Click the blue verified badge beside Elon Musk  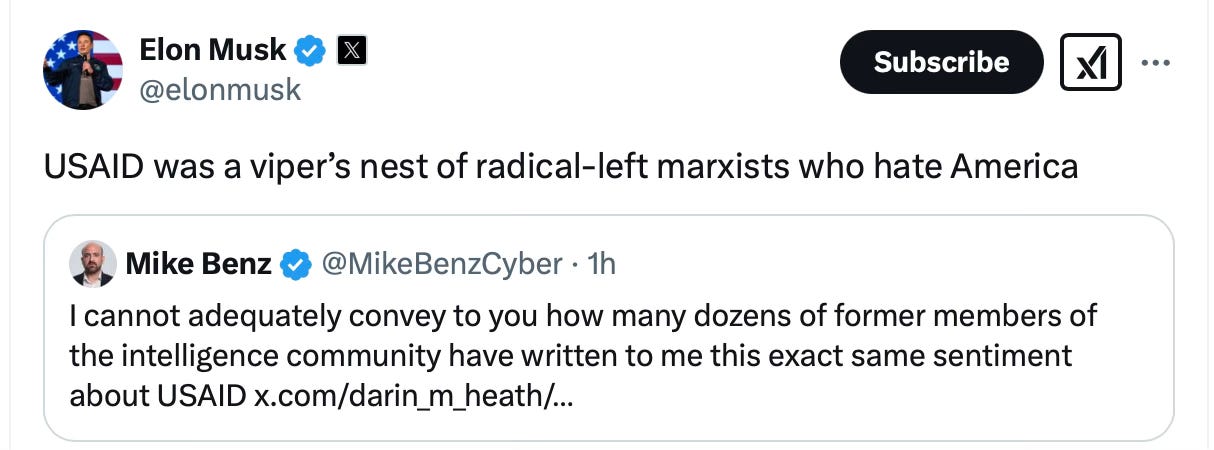pyautogui.click(x=312, y=48)
